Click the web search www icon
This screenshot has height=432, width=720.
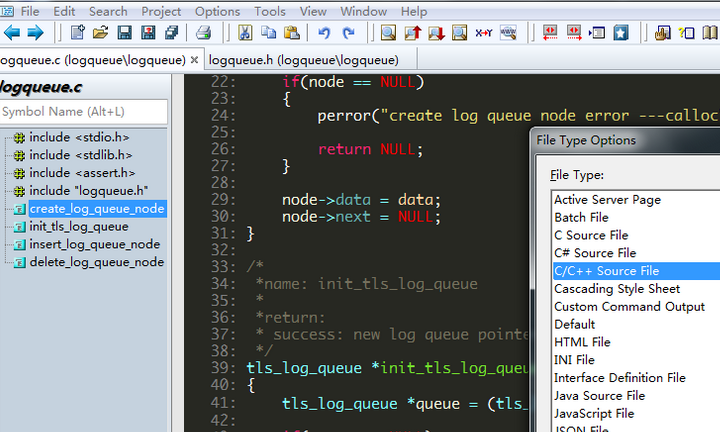coord(508,33)
